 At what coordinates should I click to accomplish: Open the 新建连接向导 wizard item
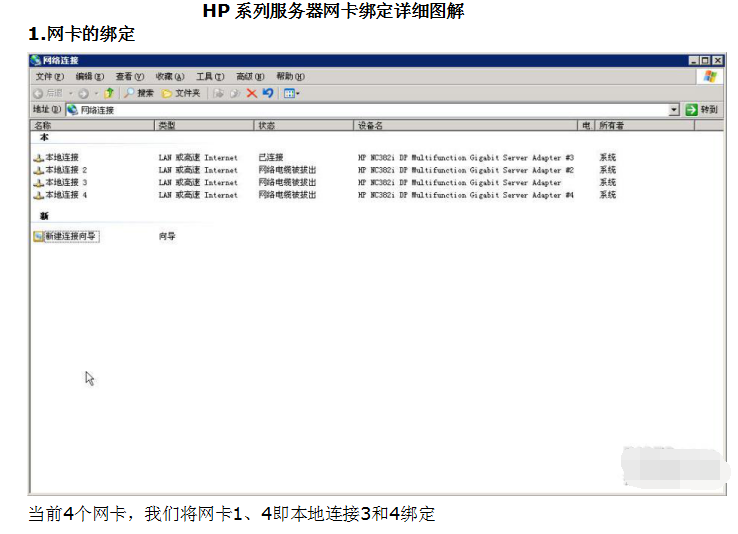coord(65,237)
